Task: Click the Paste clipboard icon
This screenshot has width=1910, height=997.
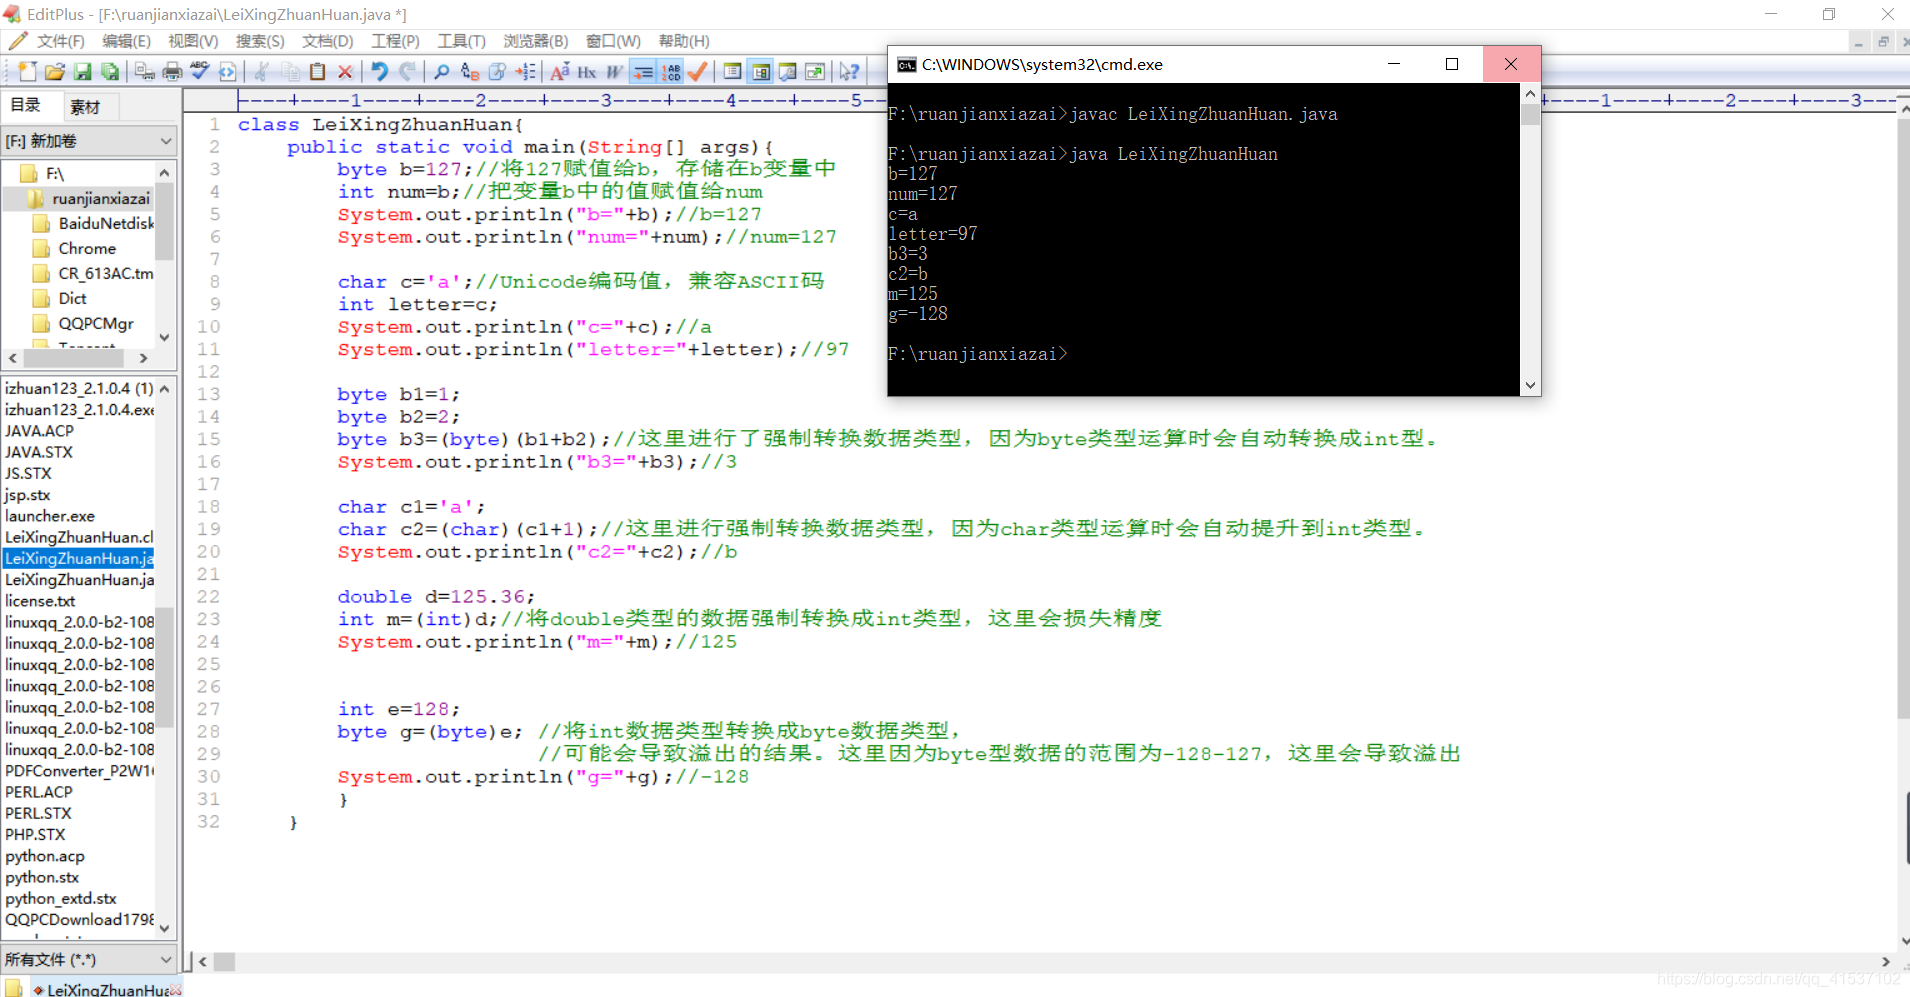Action: tap(317, 71)
